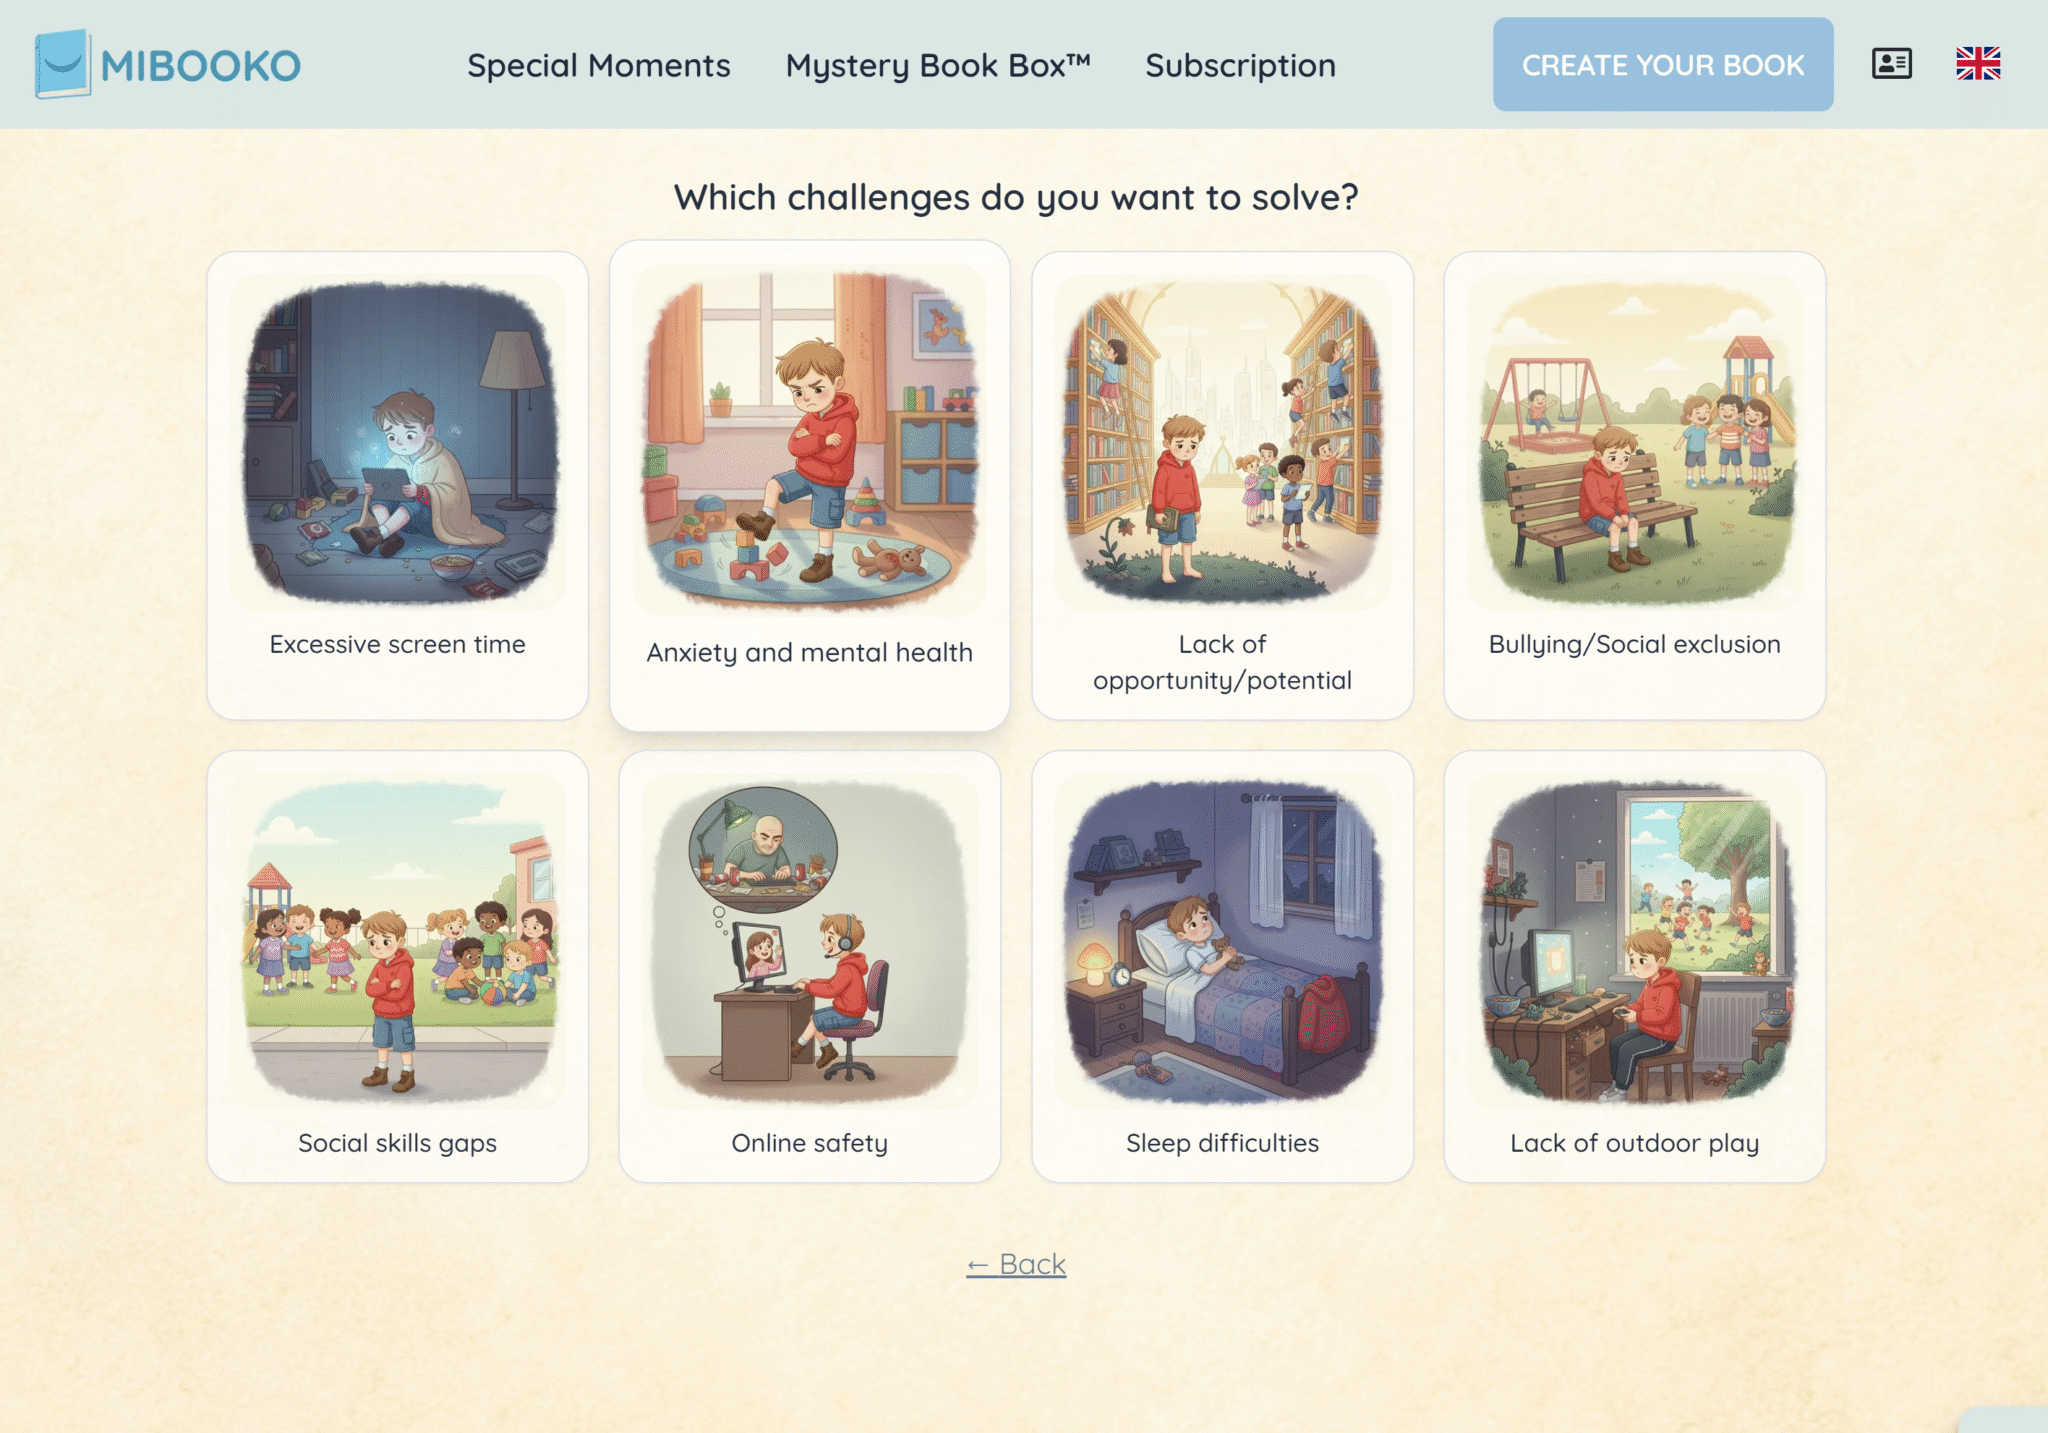
Task: Pick the Lack of opportunity/potential card
Action: click(x=1222, y=485)
